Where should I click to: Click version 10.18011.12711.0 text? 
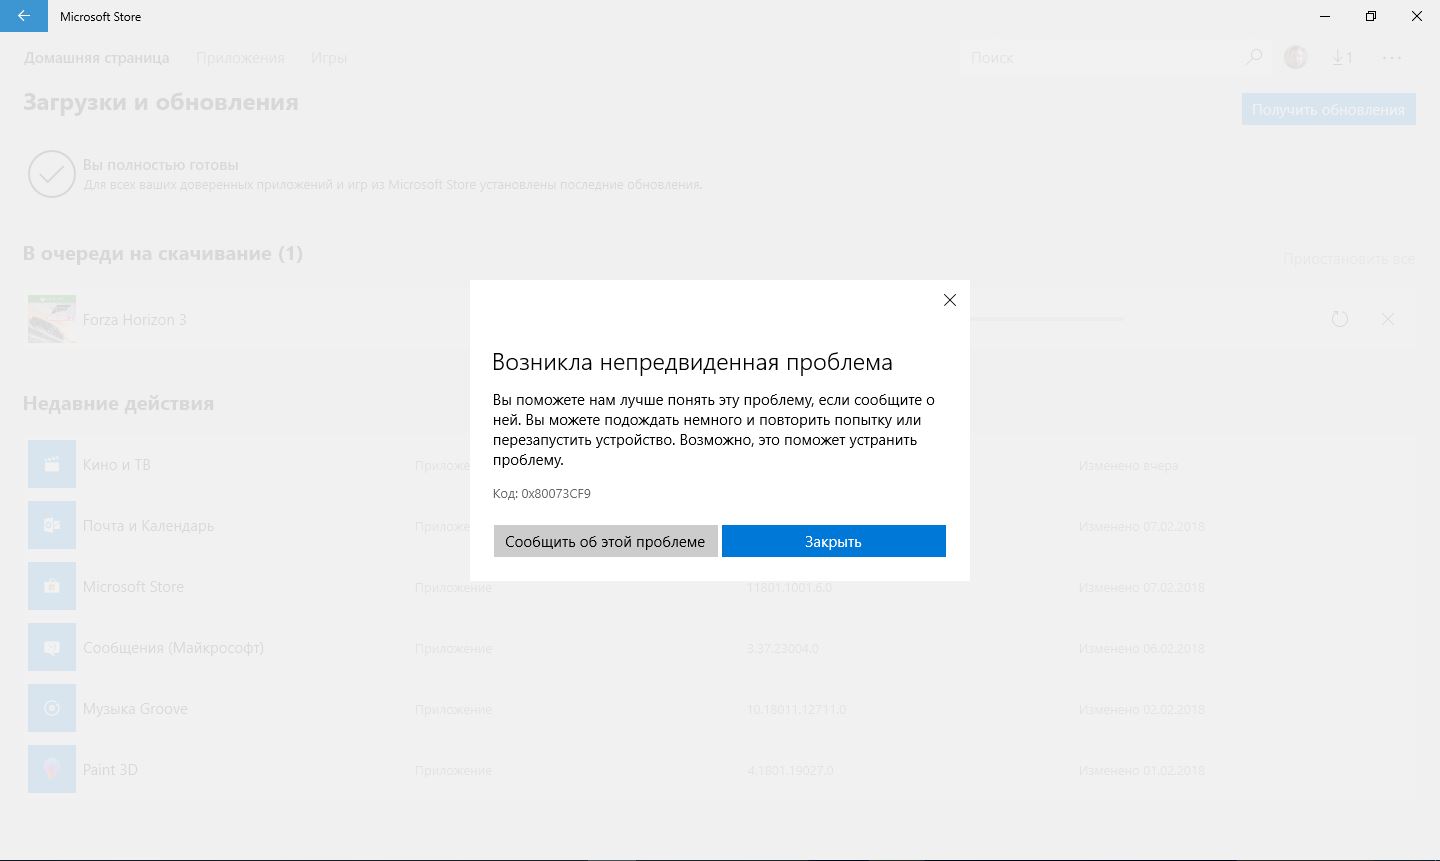(x=796, y=710)
